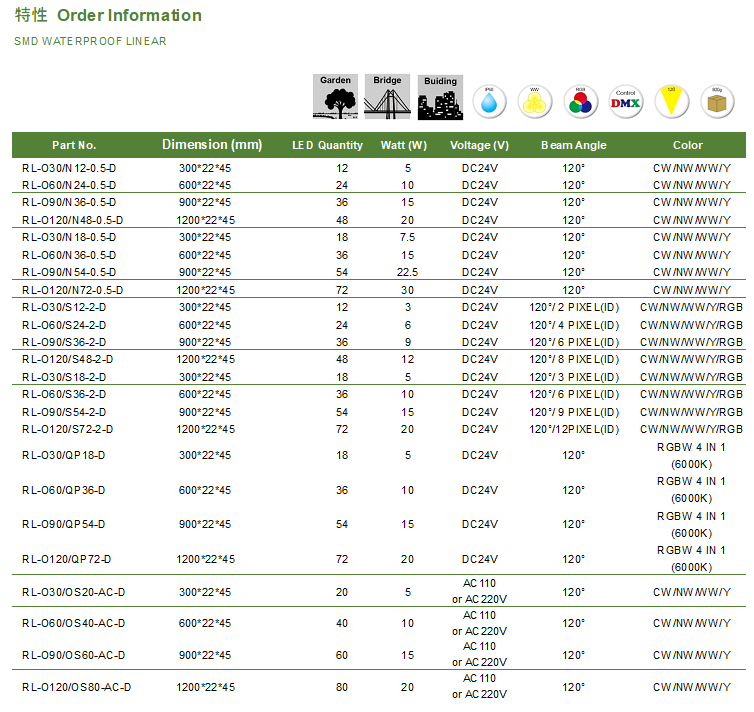Screen dimensions: 754x712
Task: Click the Building skyline icon
Action: (x=440, y=98)
